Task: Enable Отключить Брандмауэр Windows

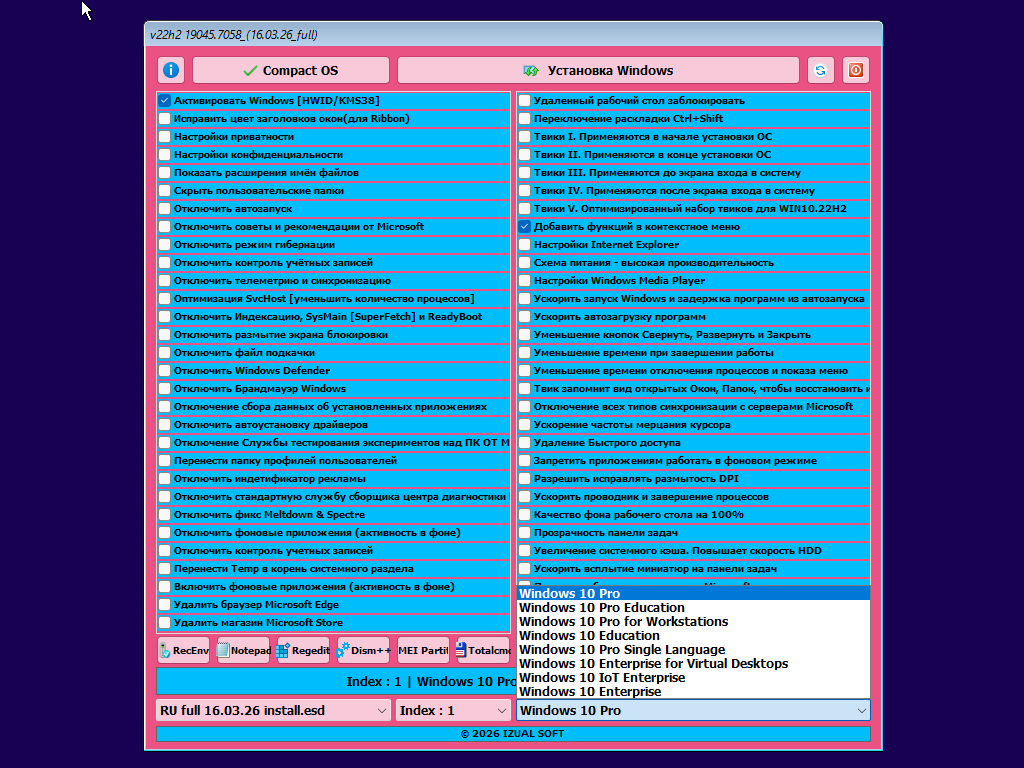Action: coord(165,389)
